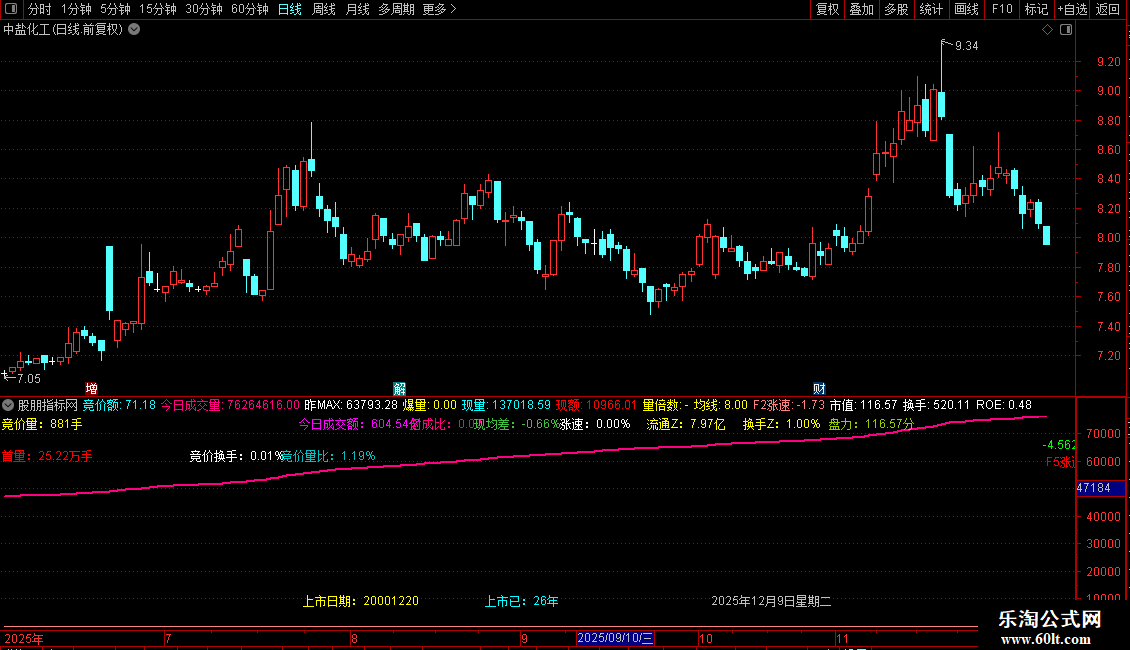Select the 1分钟 period tab

click(76, 9)
